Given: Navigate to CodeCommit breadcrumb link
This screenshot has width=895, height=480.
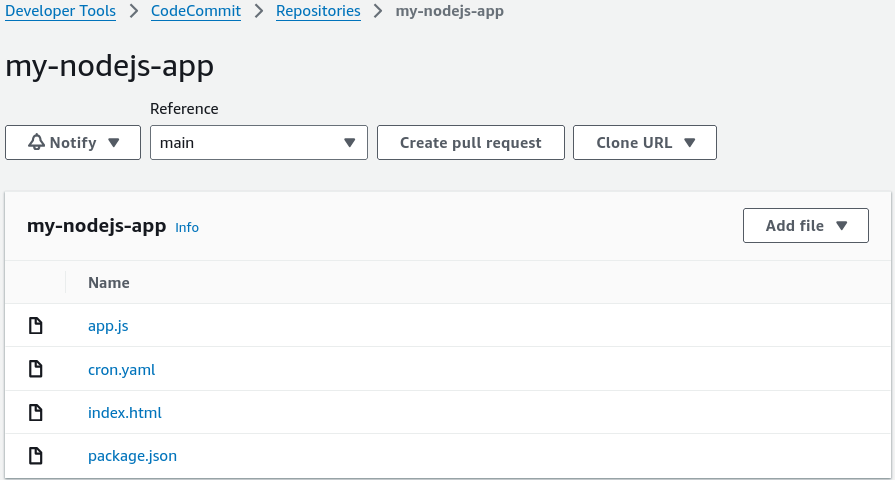Looking at the screenshot, I should [196, 11].
